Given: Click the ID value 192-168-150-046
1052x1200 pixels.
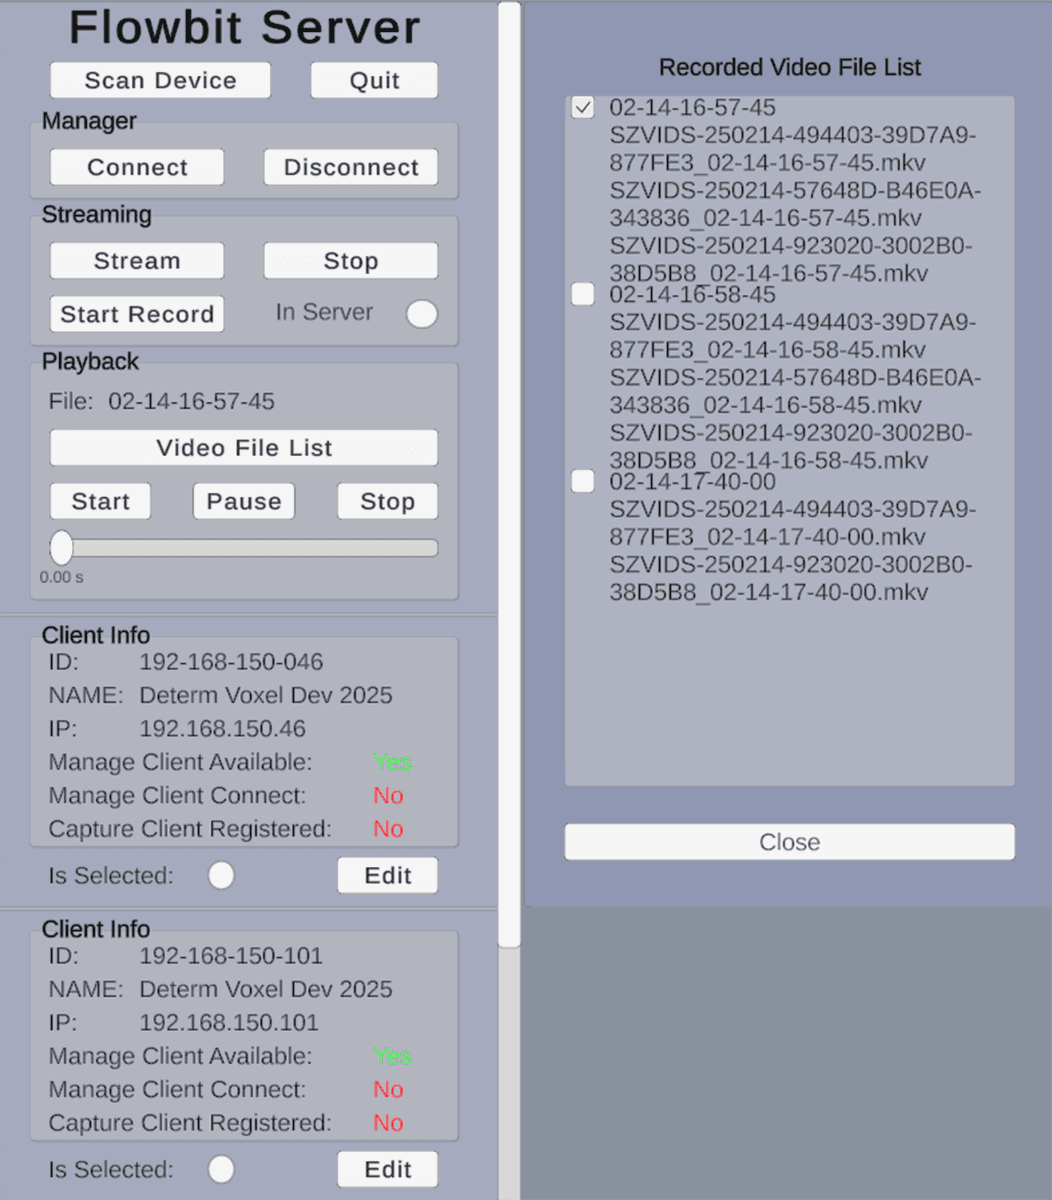Looking at the screenshot, I should (231, 662).
